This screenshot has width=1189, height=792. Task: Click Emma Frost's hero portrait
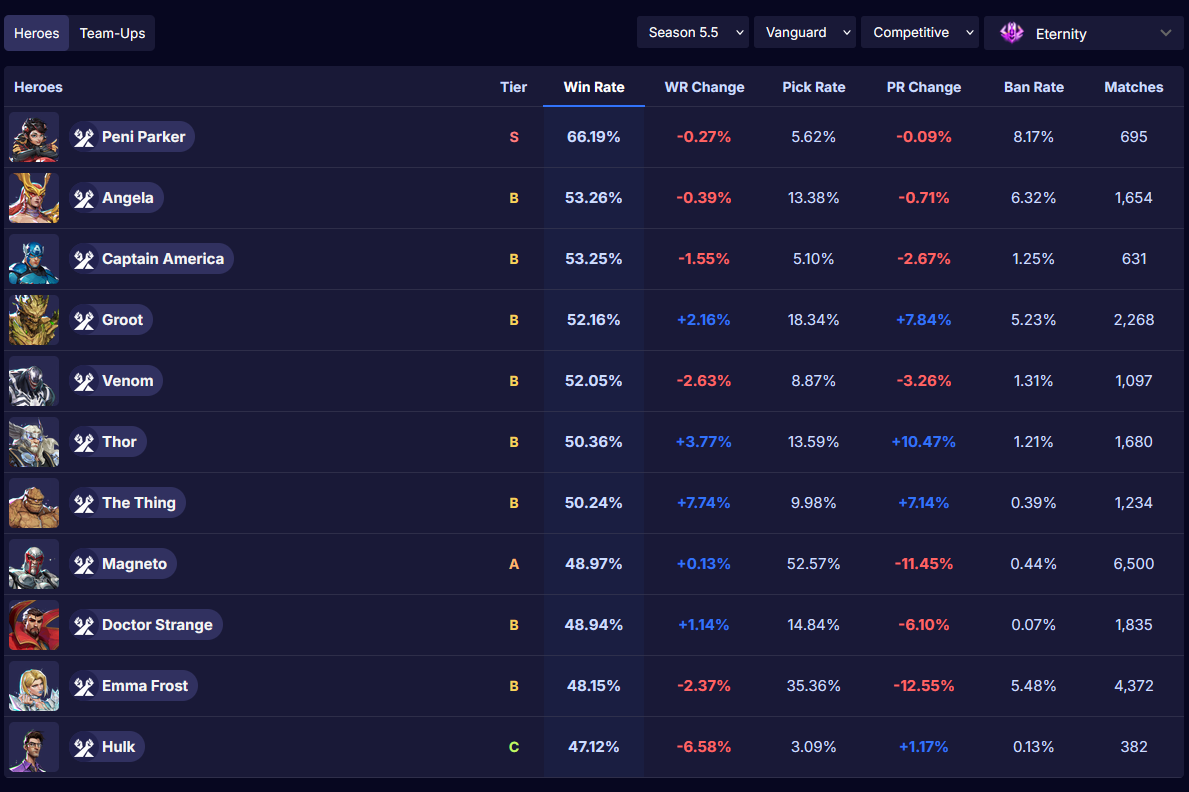[33, 686]
